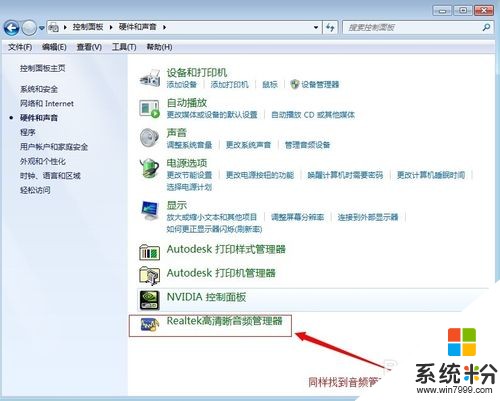Expand the address bar history dropdown
The height and width of the screenshot is (401, 500).
click(315, 27)
